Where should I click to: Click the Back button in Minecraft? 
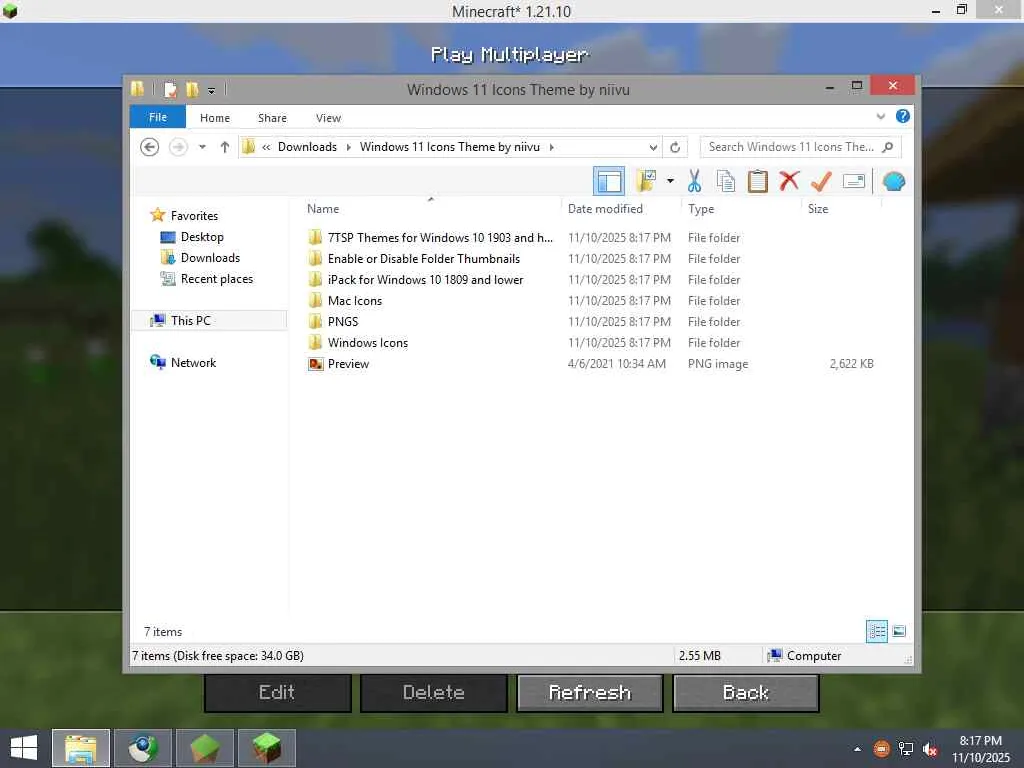click(746, 692)
